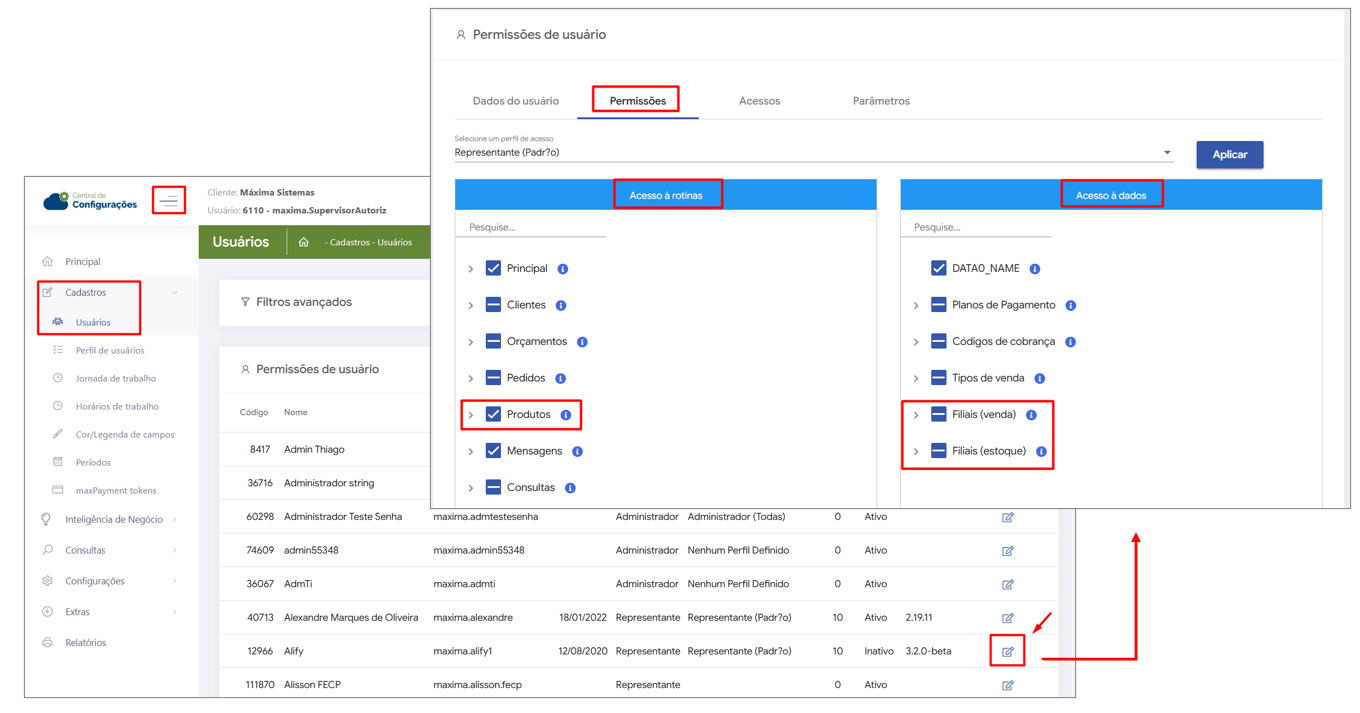Screen dimensions: 1360x713
Task: Expand Inteligência de Negócio sidebar menu
Action: (113, 520)
